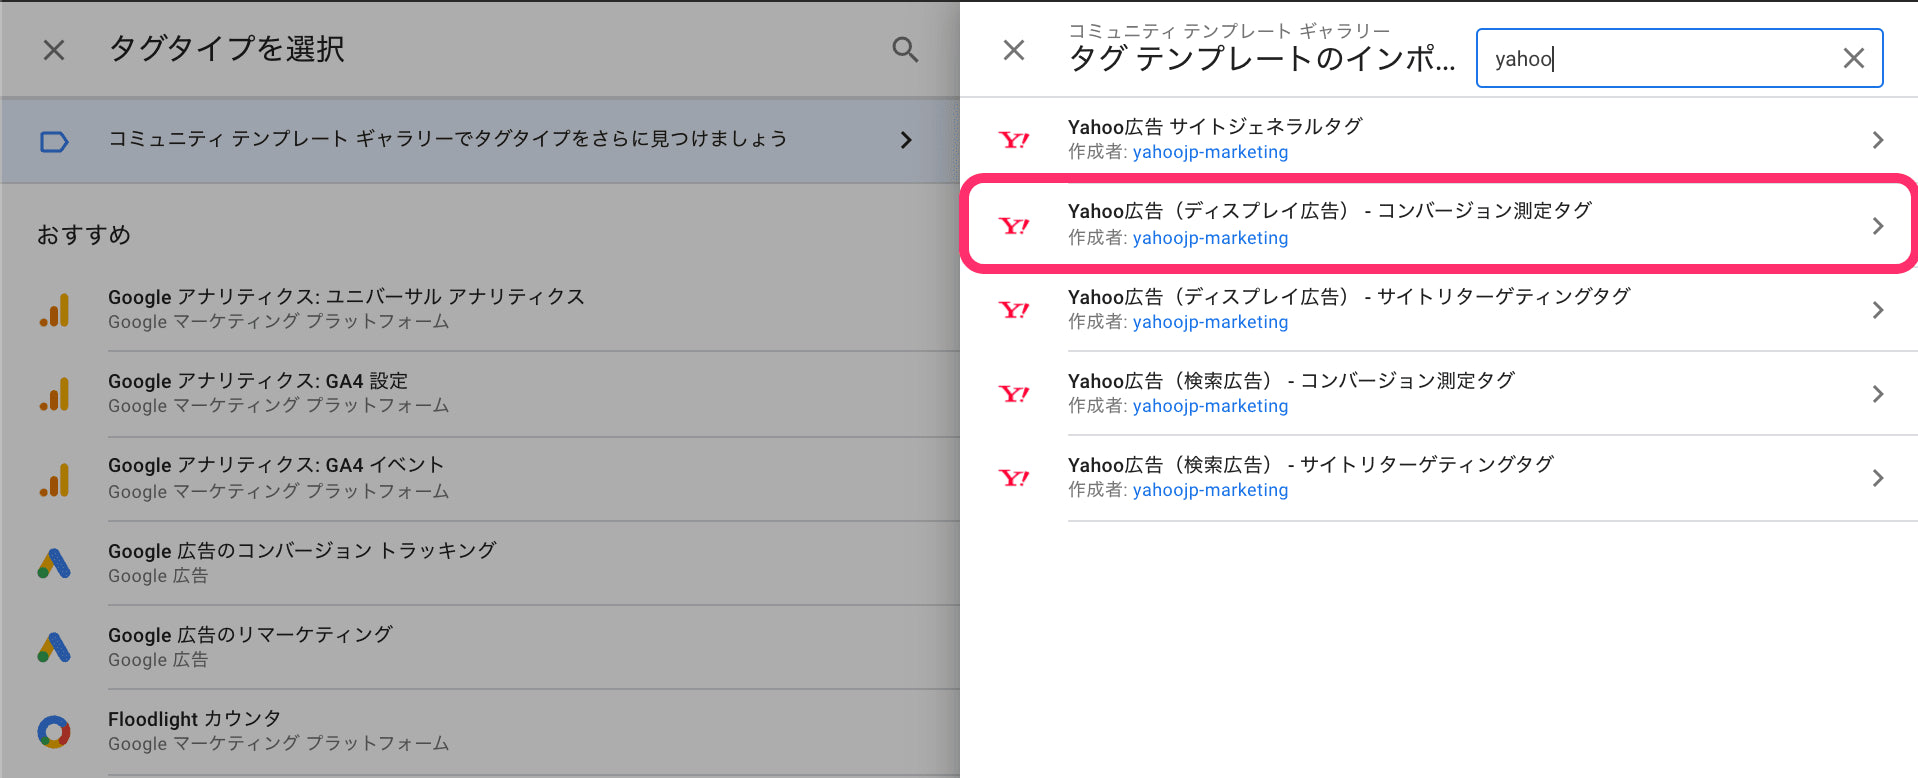Click the Google Ads icon for コンバージョン トラッキング
Viewport: 1918px width, 778px height.
[x=54, y=563]
